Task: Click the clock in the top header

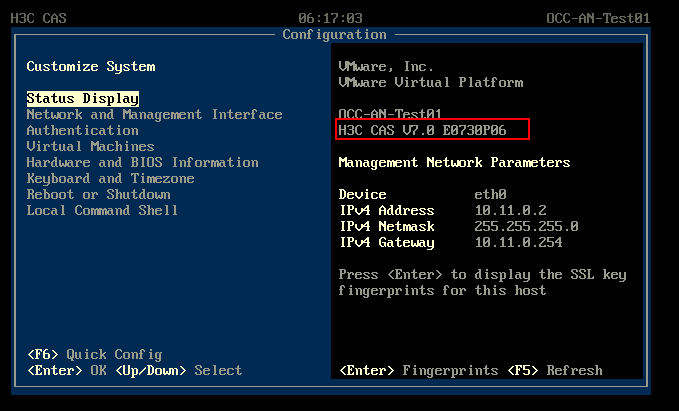Action: [330, 18]
